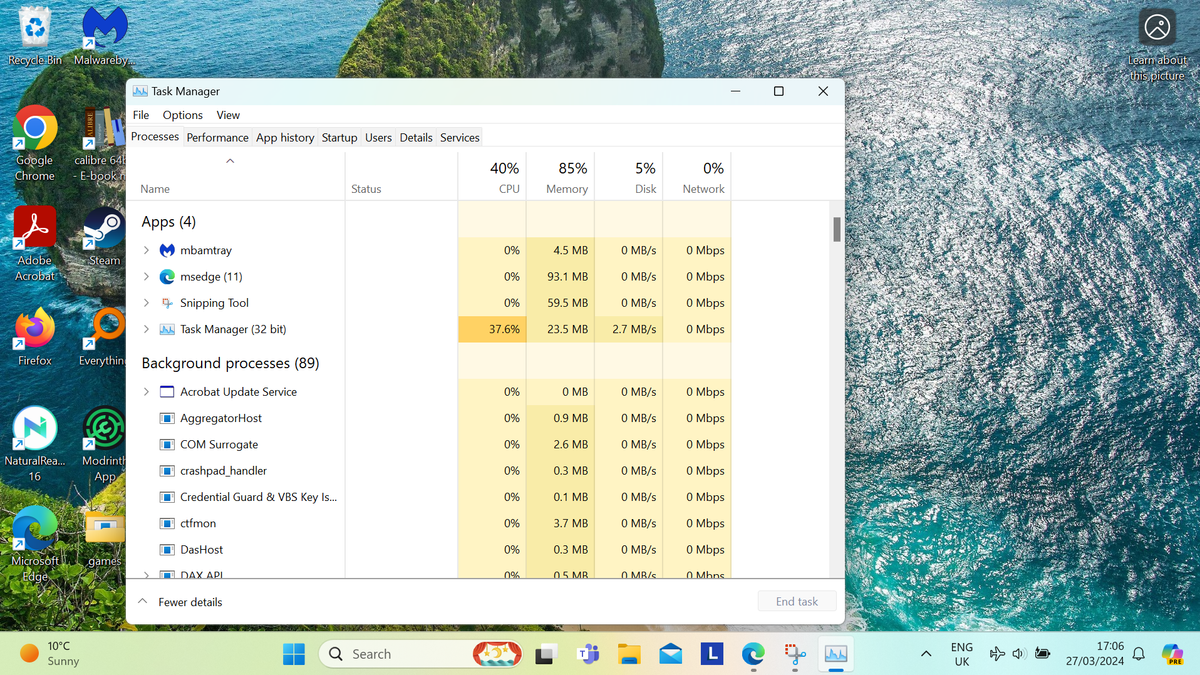Expand the Task Manager (32 bit) entry
This screenshot has height=675, width=1200.
[x=146, y=328]
